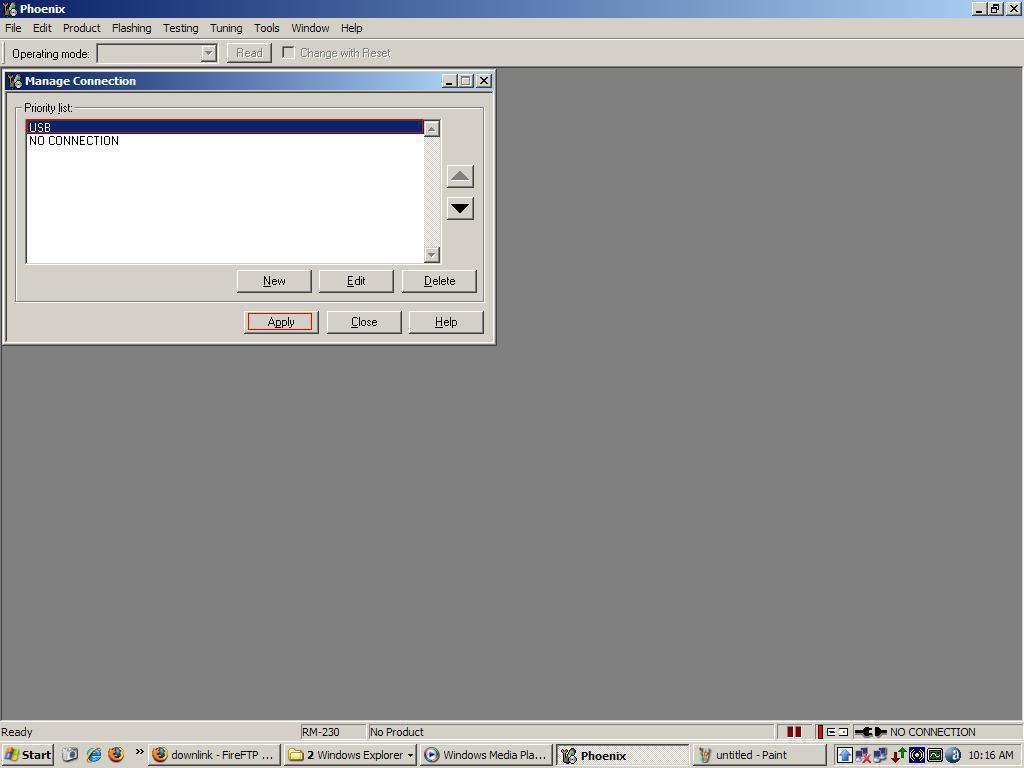The width and height of the screenshot is (1024, 768).
Task: Click New to add a connection
Action: point(274,281)
